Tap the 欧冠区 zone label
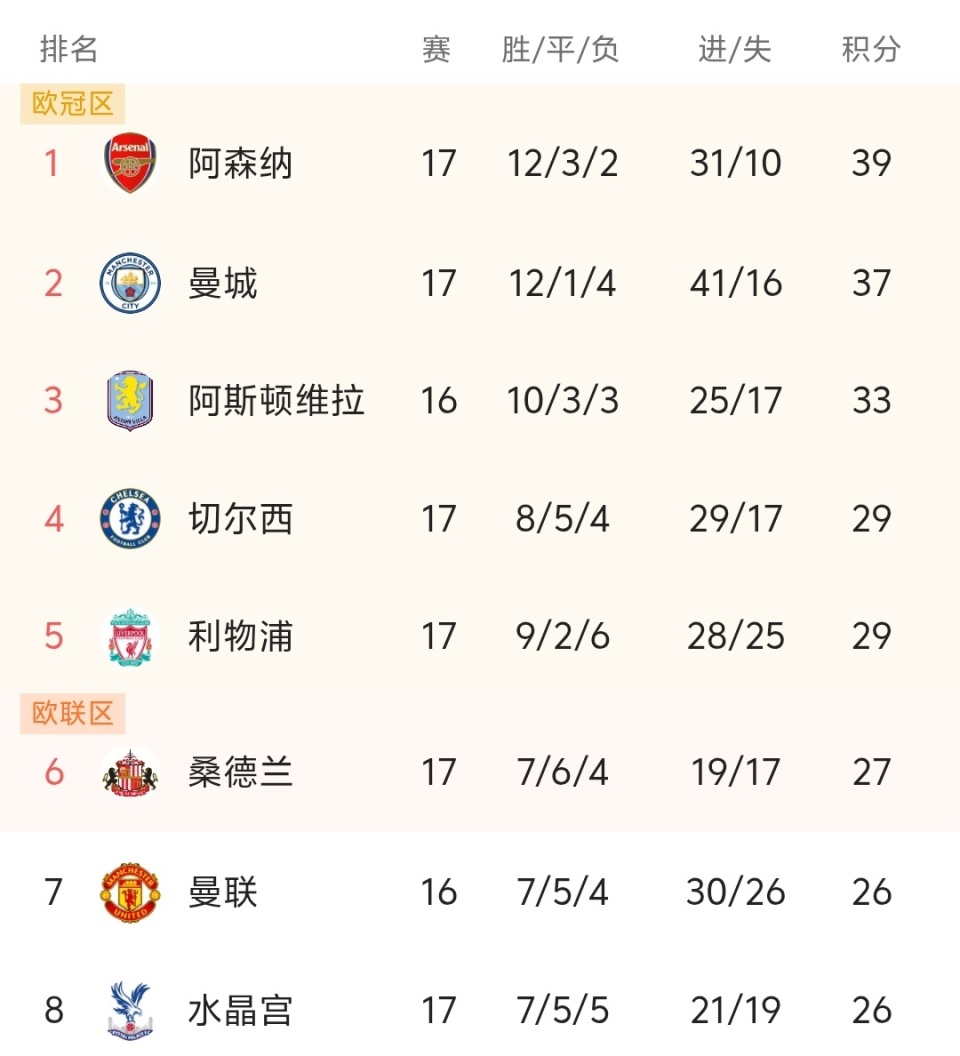Screen dimensions: 960x1056 click(73, 103)
